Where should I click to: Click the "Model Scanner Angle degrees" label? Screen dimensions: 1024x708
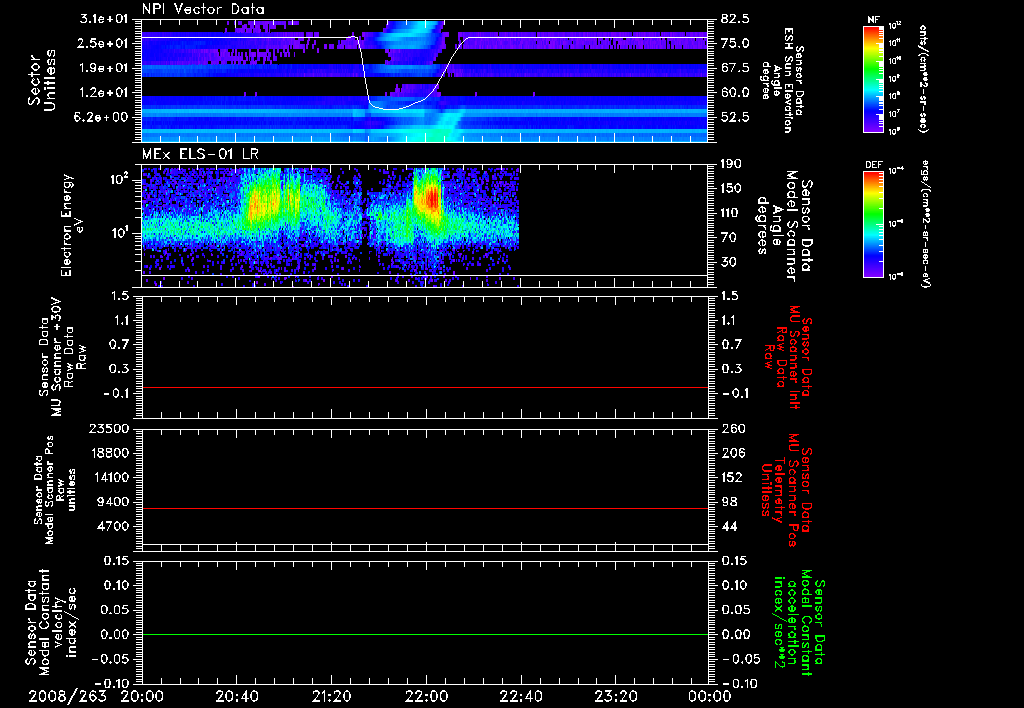coord(786,226)
